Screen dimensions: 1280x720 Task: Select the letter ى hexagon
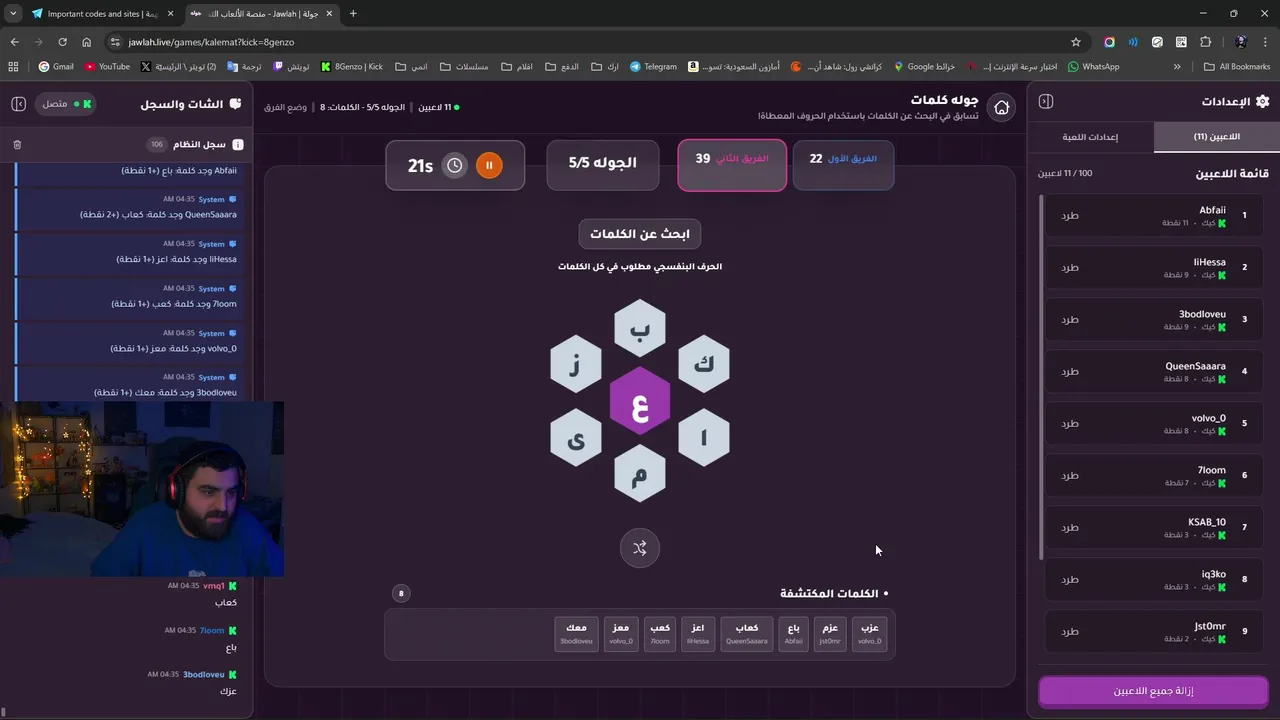[576, 438]
